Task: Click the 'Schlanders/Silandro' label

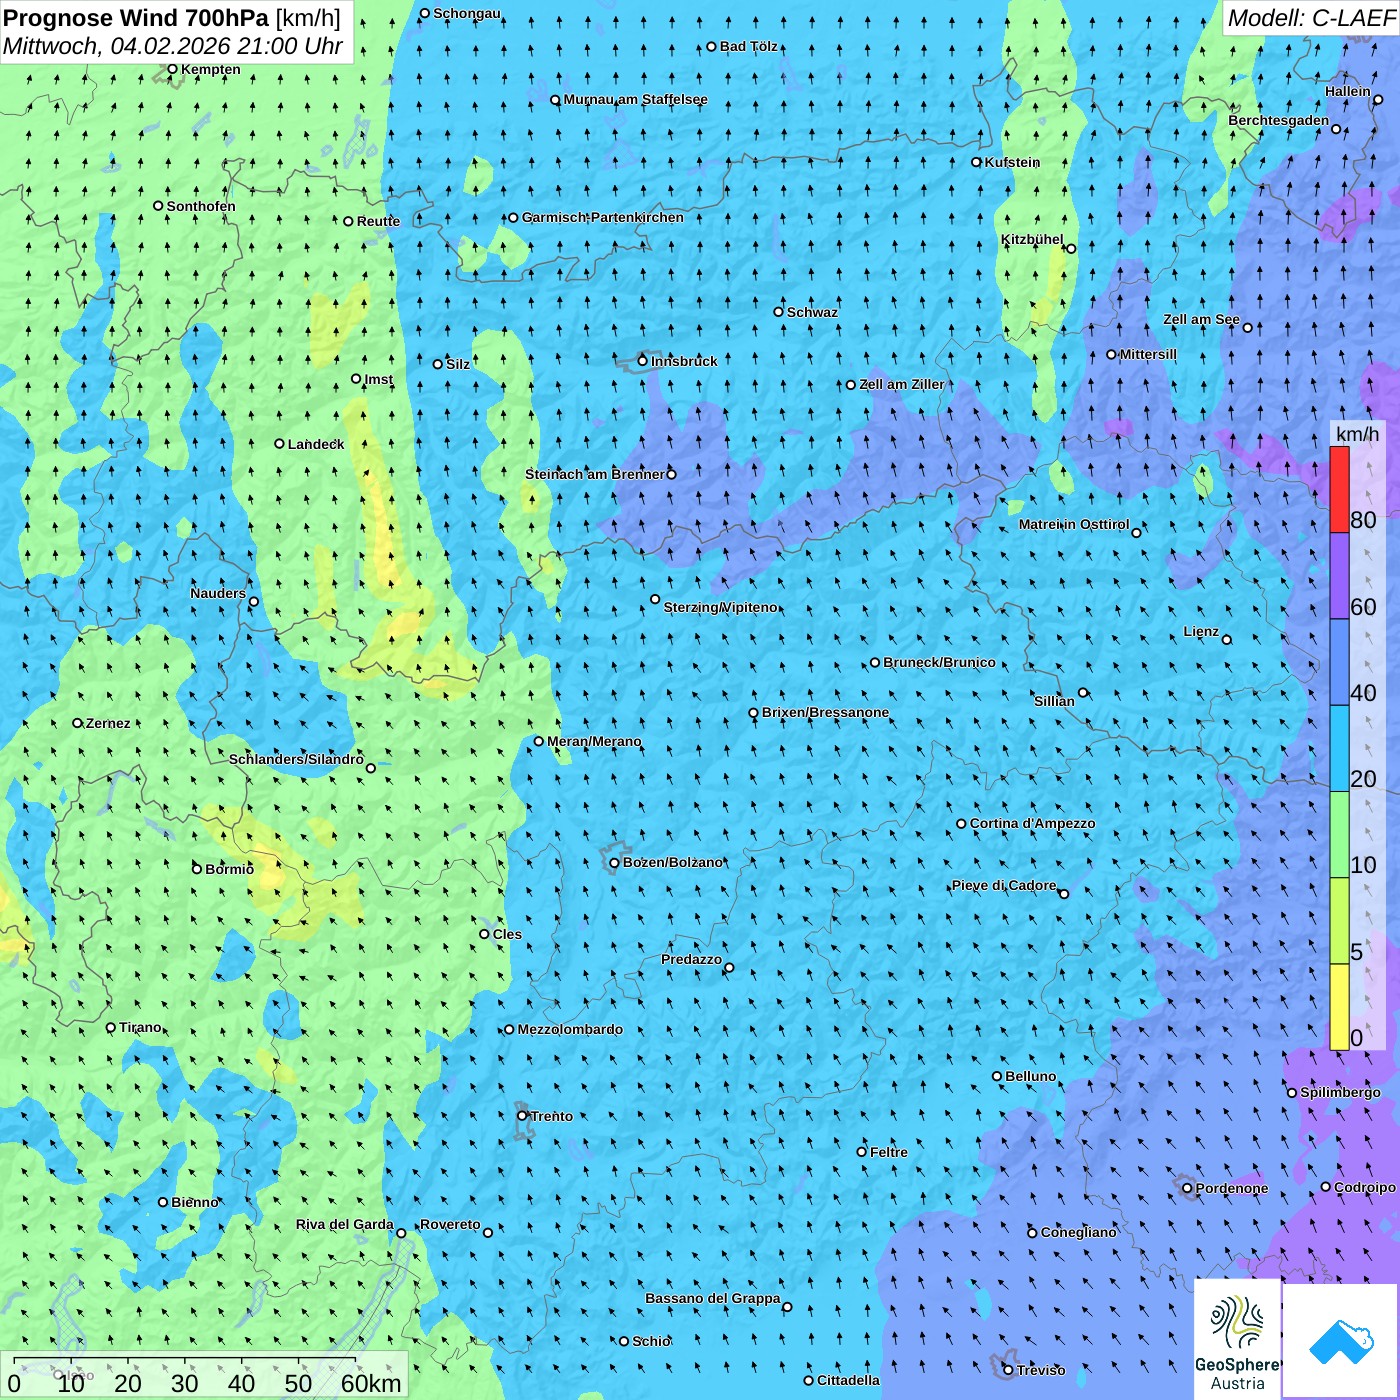Action: (296, 759)
